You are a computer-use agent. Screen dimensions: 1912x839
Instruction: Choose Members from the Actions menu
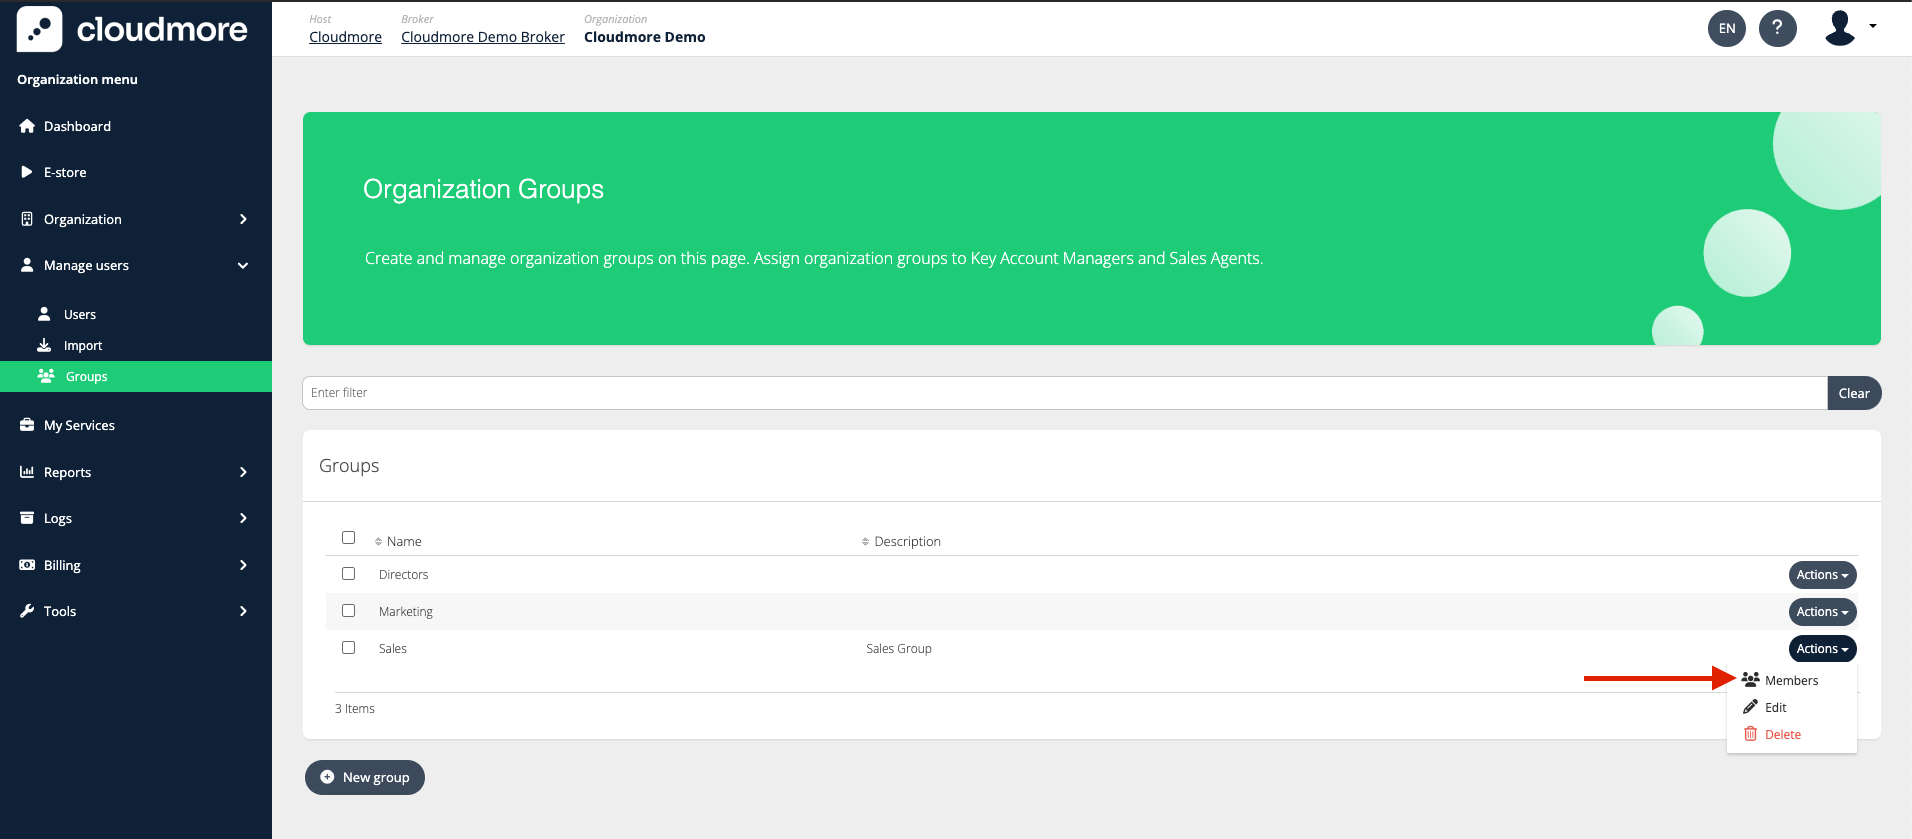(1790, 680)
